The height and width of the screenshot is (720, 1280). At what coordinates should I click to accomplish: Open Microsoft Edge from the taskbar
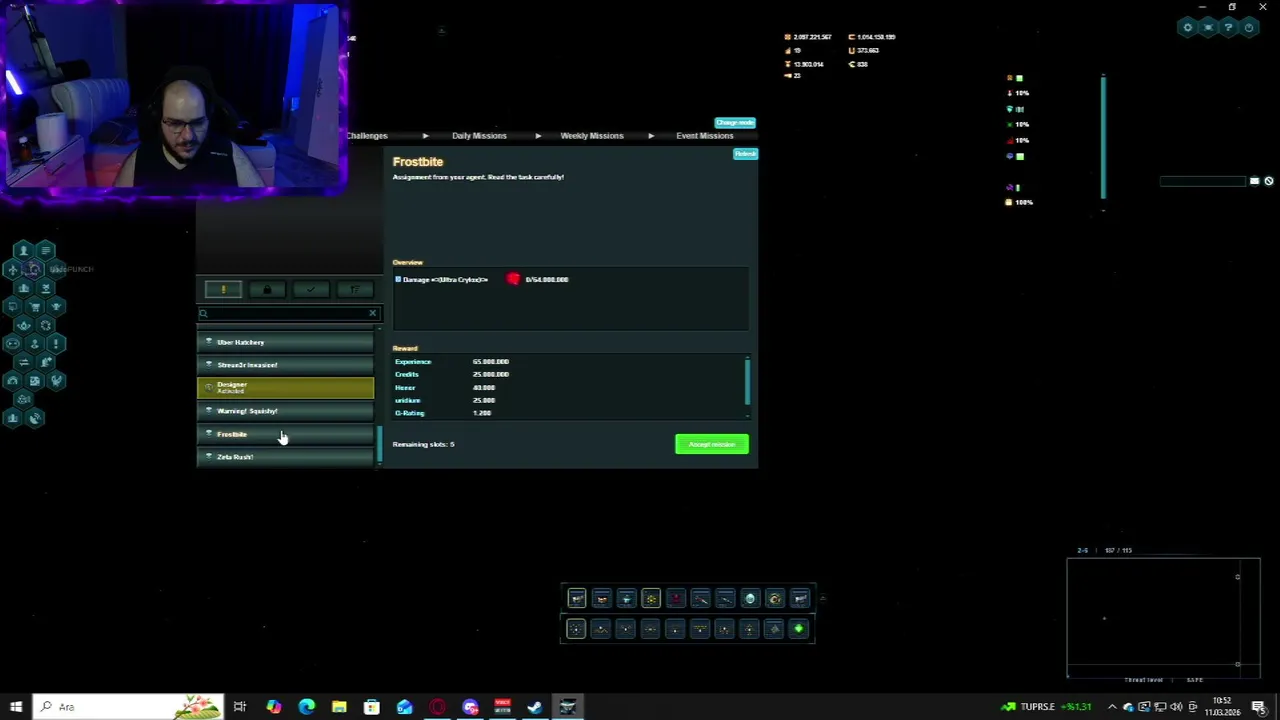[x=306, y=707]
